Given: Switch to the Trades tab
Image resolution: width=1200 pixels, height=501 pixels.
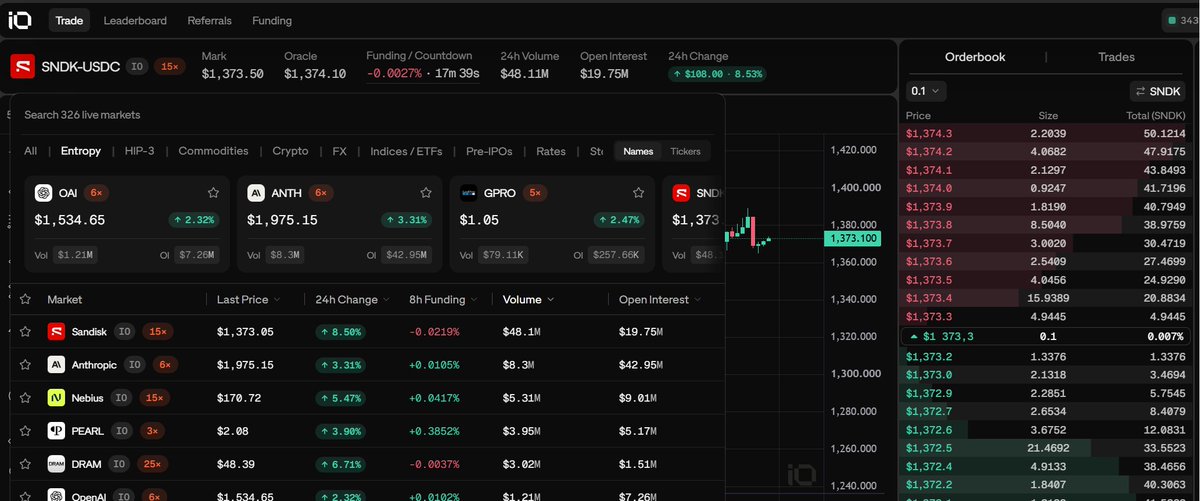Looking at the screenshot, I should (x=1116, y=57).
